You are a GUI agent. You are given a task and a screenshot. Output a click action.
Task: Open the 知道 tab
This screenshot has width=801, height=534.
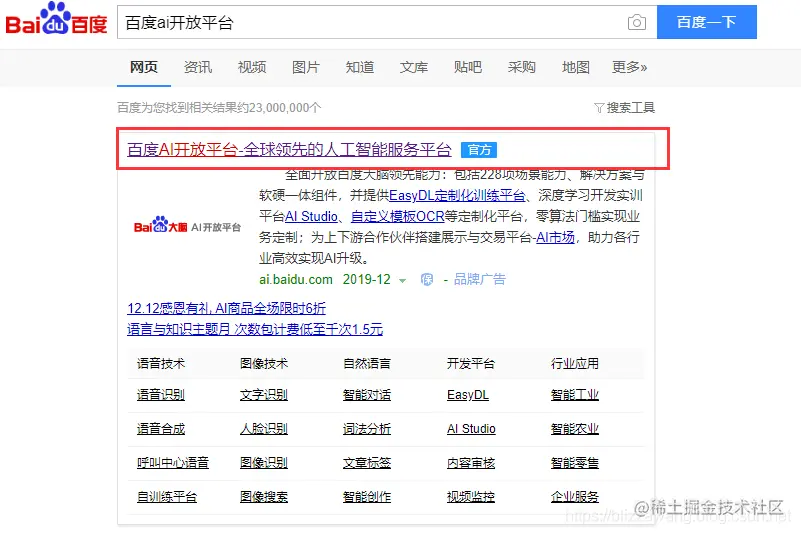coord(360,67)
